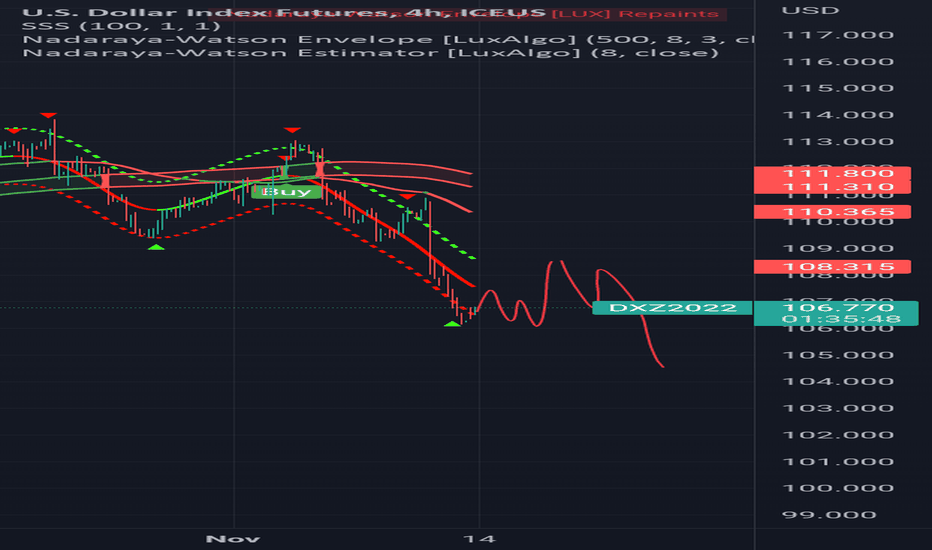Image resolution: width=932 pixels, height=550 pixels.
Task: Click the DXZ2022 symbol price label
Action: pos(672,307)
